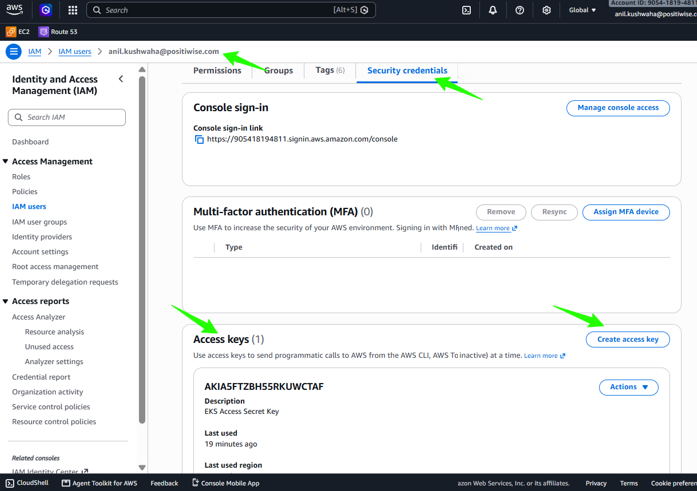Image resolution: width=697 pixels, height=491 pixels.
Task: Click the Route 53 shortcut icon
Action: [43, 32]
